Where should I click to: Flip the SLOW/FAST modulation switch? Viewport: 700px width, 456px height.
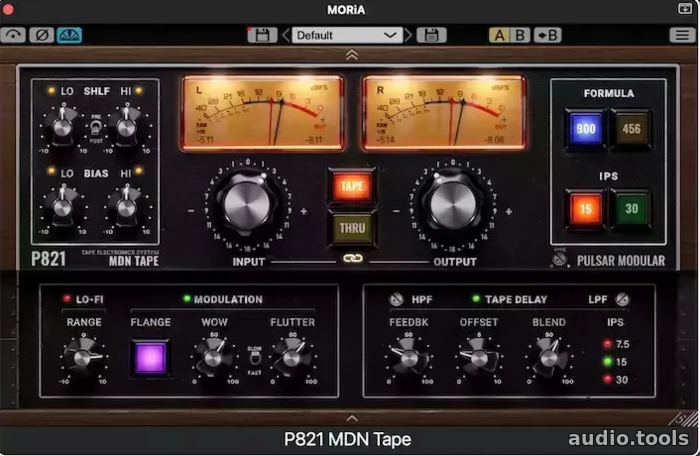[x=254, y=359]
